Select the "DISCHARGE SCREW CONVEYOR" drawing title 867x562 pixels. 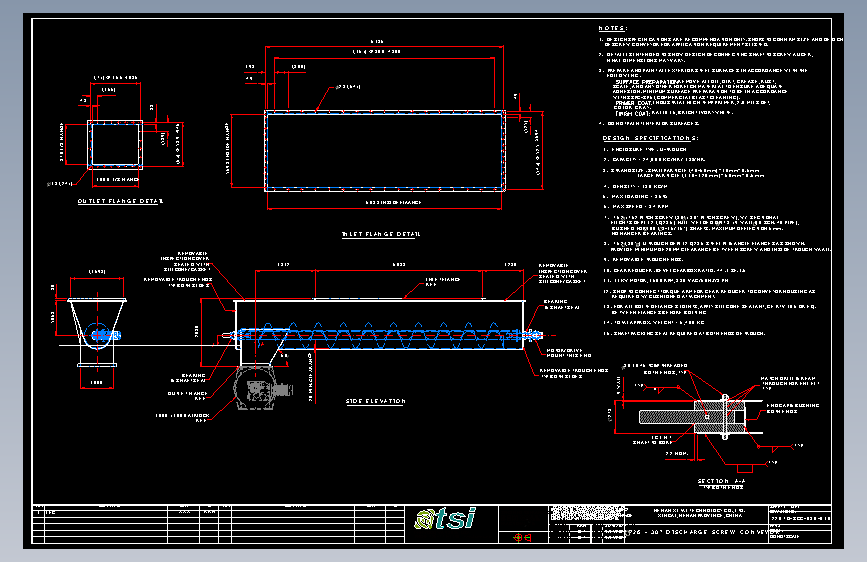coord(706,532)
